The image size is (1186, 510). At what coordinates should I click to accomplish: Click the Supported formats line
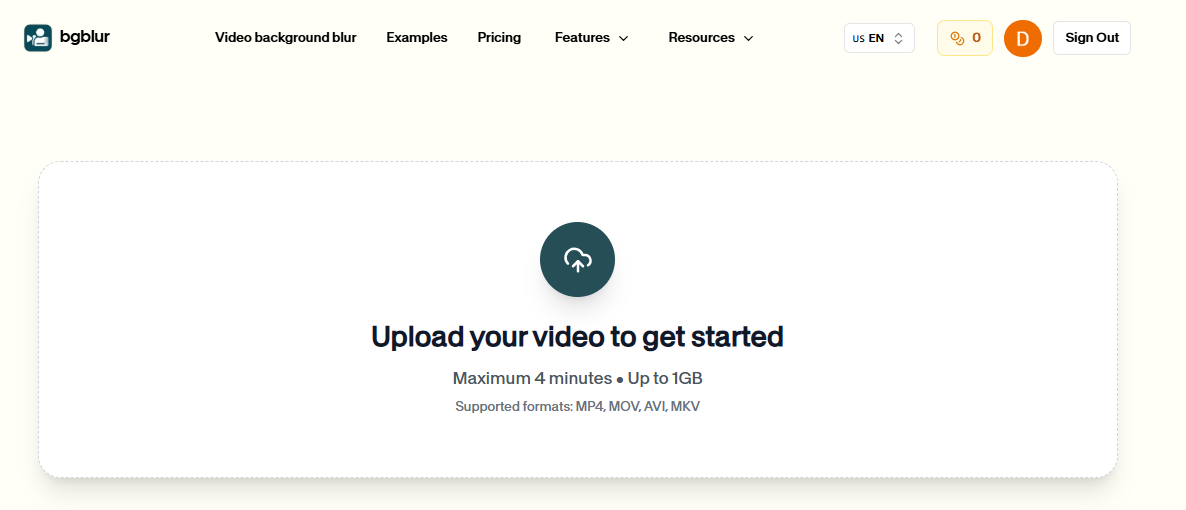(577, 407)
